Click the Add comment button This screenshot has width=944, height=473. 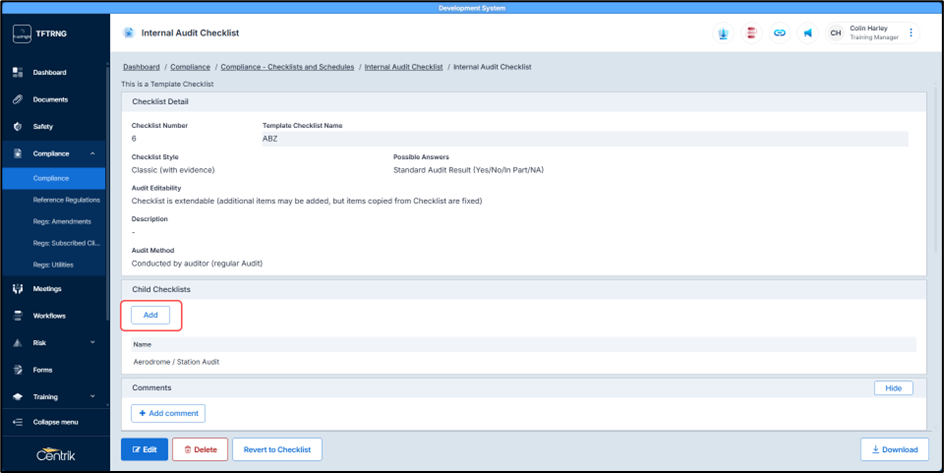pos(168,413)
